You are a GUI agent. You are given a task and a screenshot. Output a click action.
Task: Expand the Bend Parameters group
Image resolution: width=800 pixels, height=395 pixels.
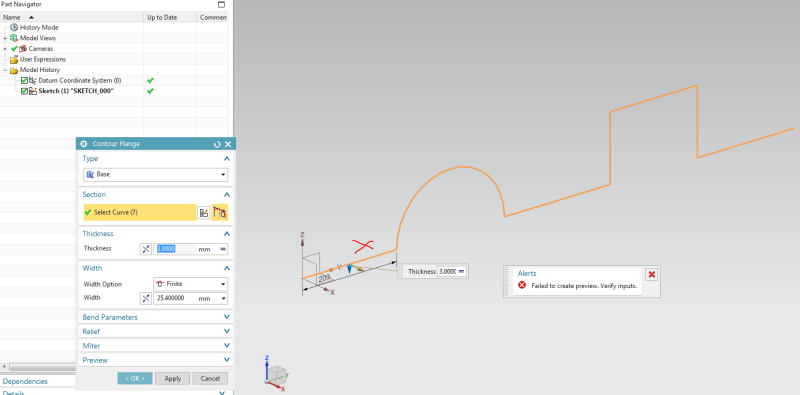(227, 317)
